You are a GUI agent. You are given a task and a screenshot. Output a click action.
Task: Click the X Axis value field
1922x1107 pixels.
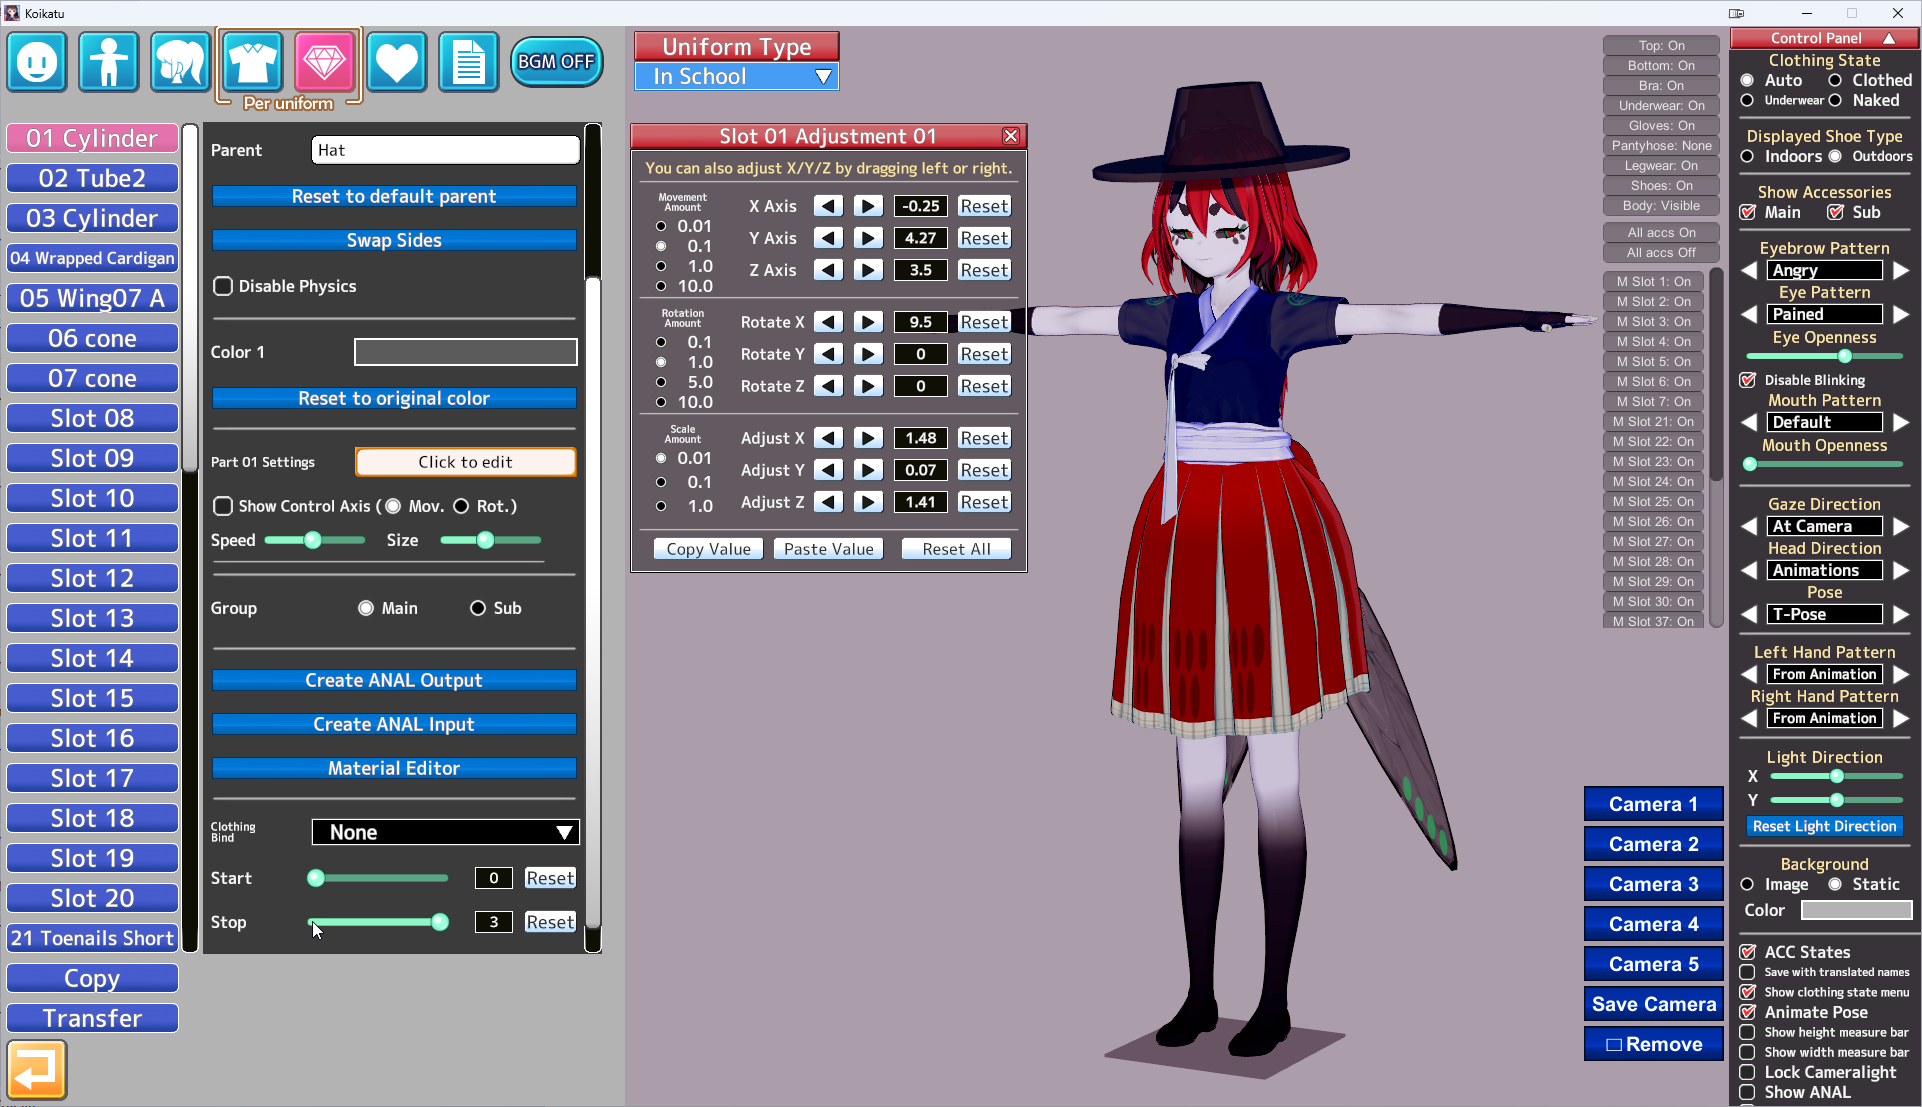[x=921, y=206]
